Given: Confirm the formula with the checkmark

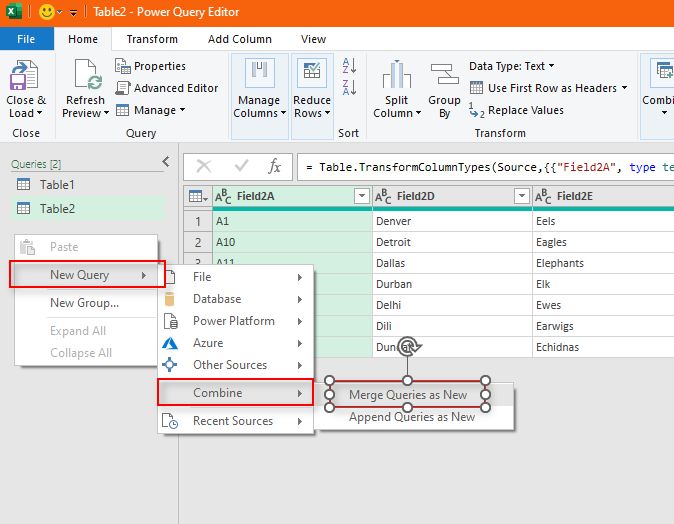Looking at the screenshot, I should pos(241,165).
